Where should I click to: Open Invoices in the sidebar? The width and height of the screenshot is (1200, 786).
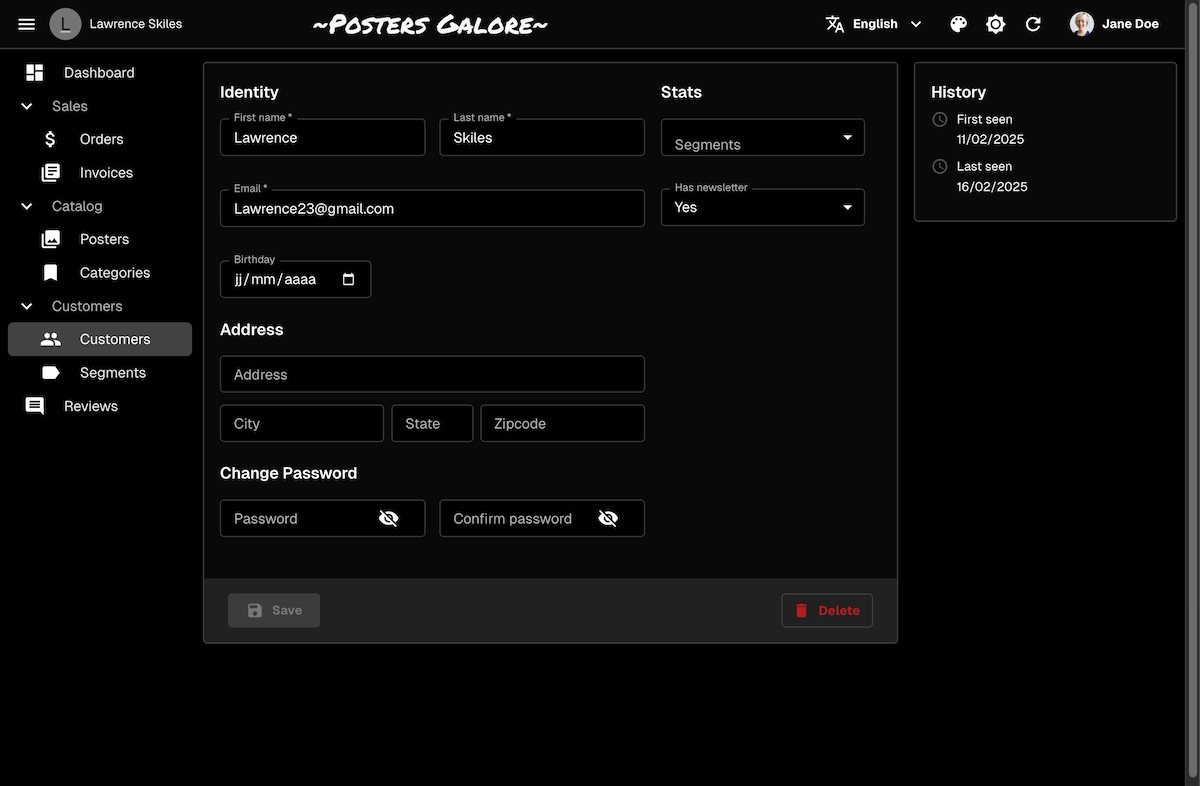[x=106, y=173]
